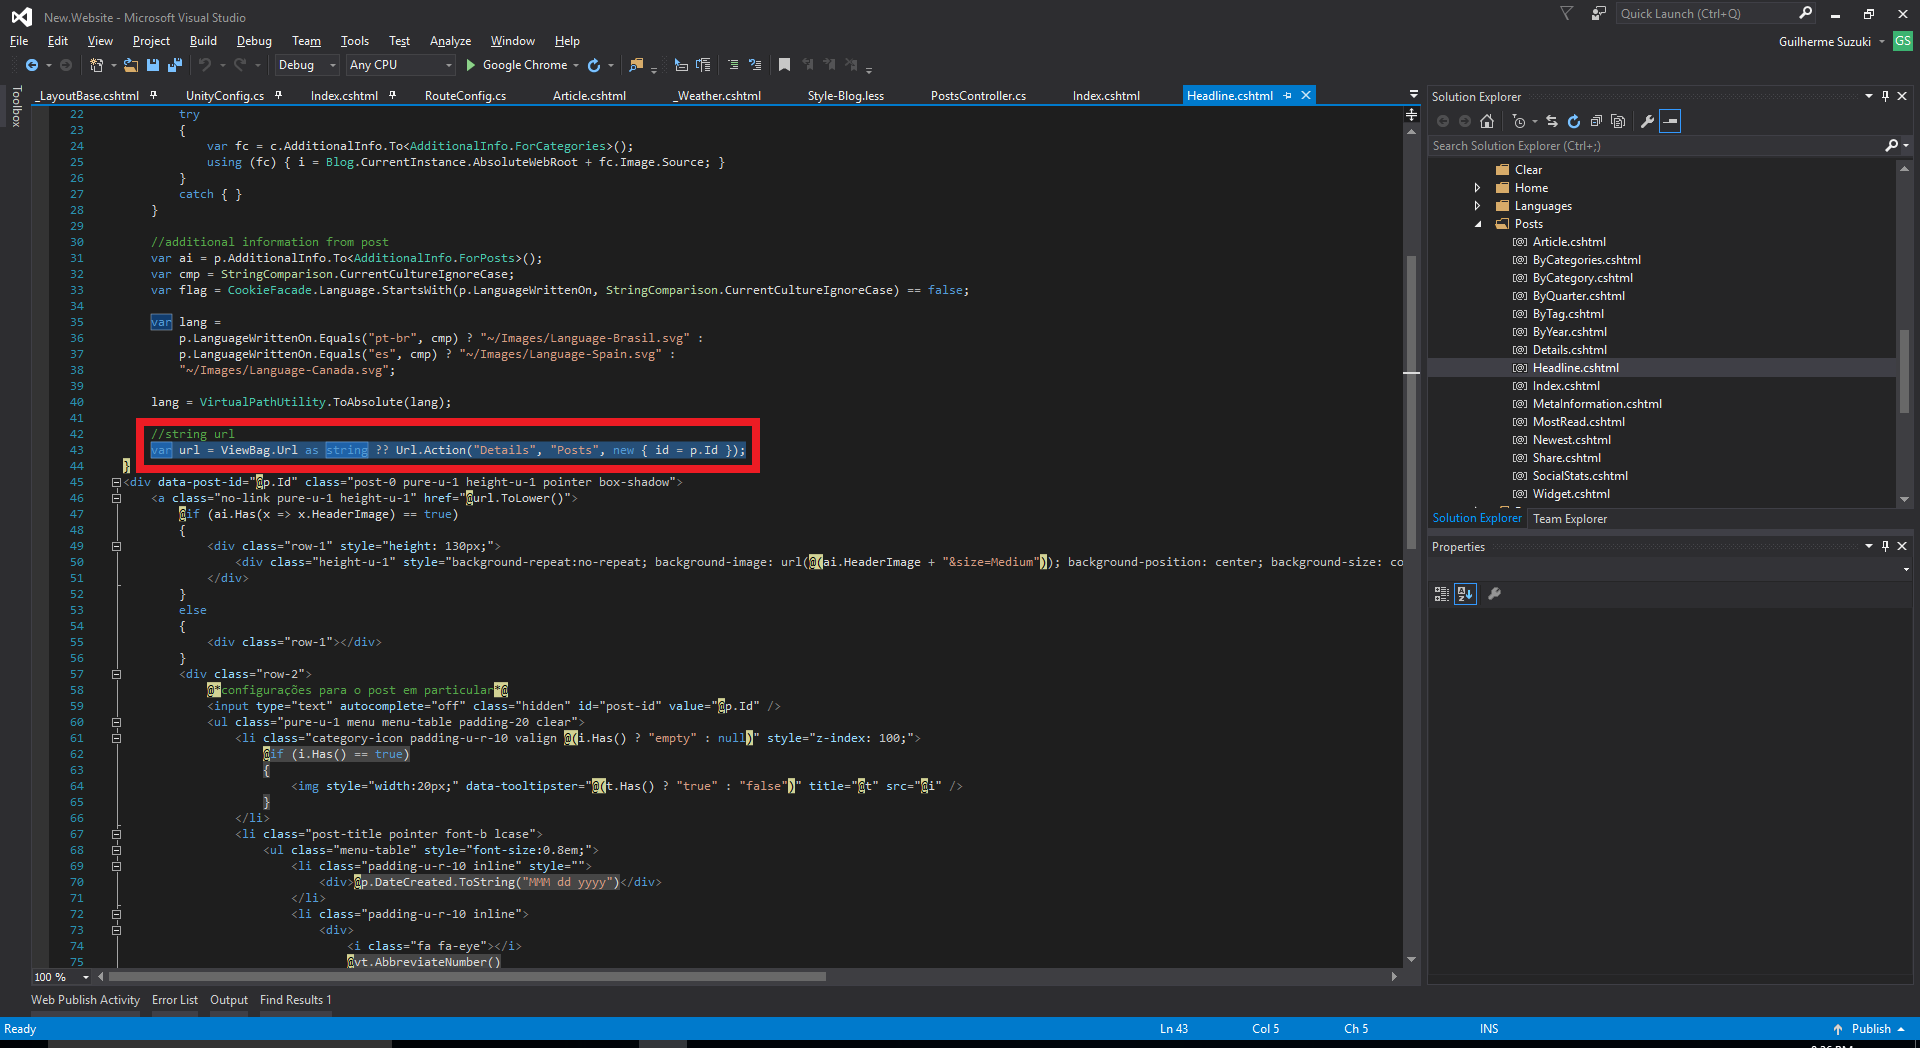
Task: Open the Debug configuration dropdown
Action: 307,65
